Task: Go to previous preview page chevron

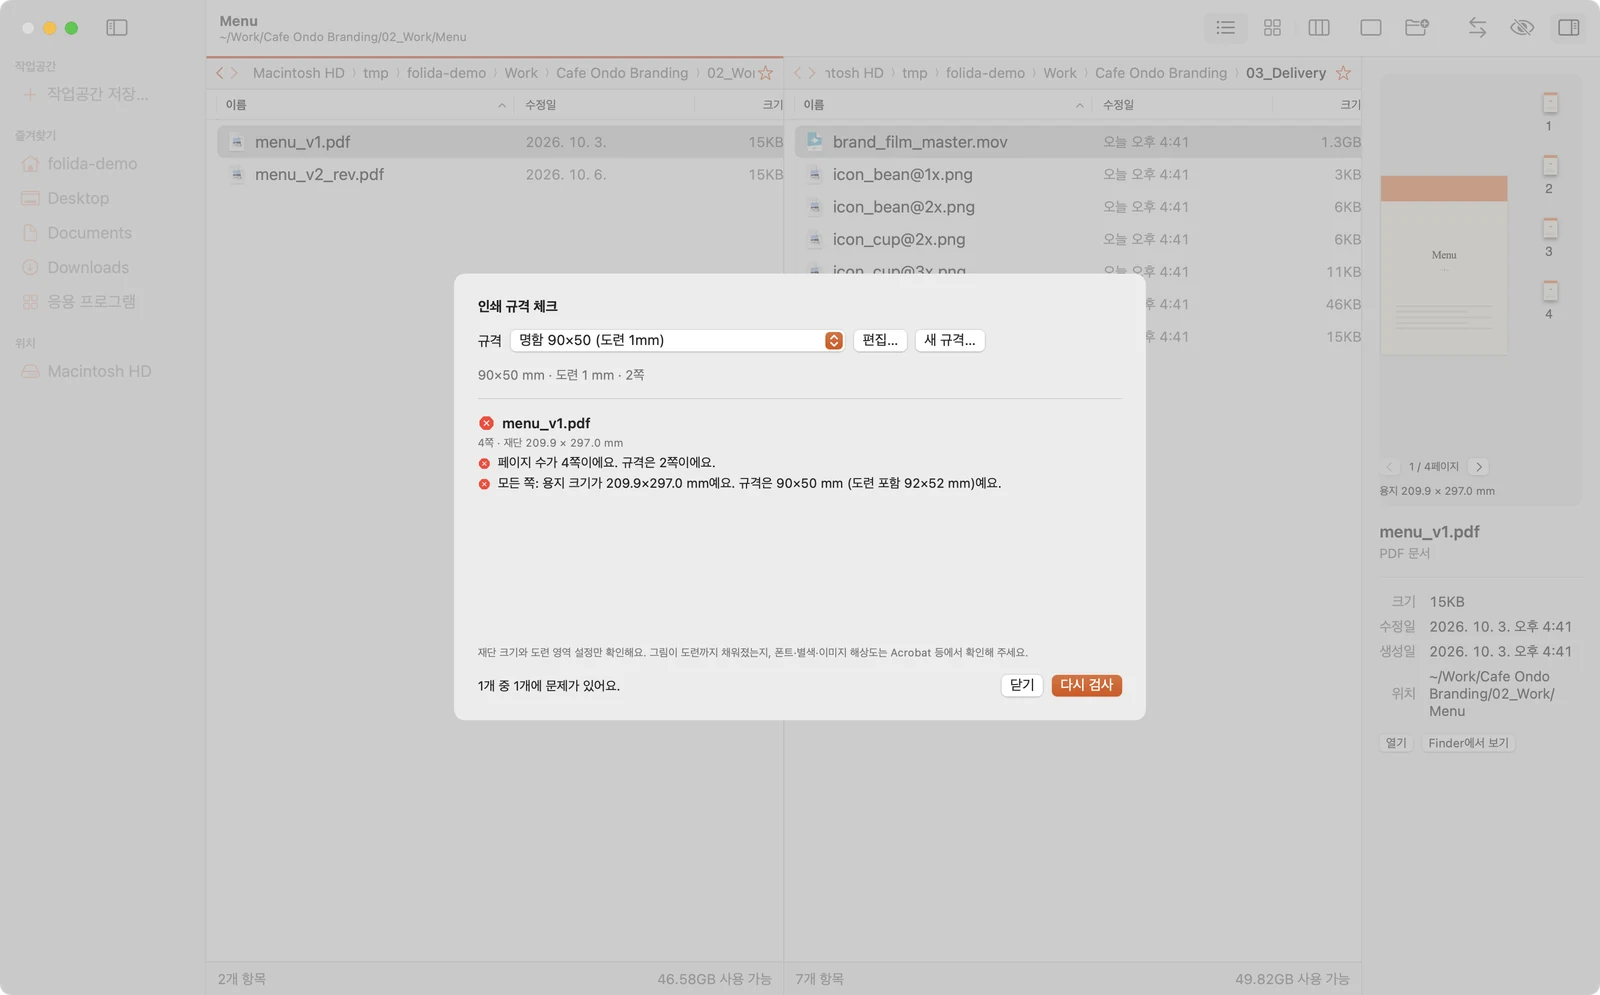Action: (1389, 467)
